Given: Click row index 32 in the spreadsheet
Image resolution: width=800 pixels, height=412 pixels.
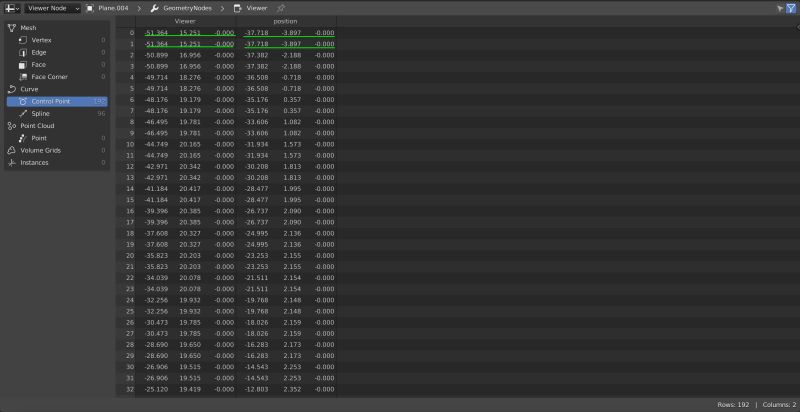Looking at the screenshot, I should [130, 390].
